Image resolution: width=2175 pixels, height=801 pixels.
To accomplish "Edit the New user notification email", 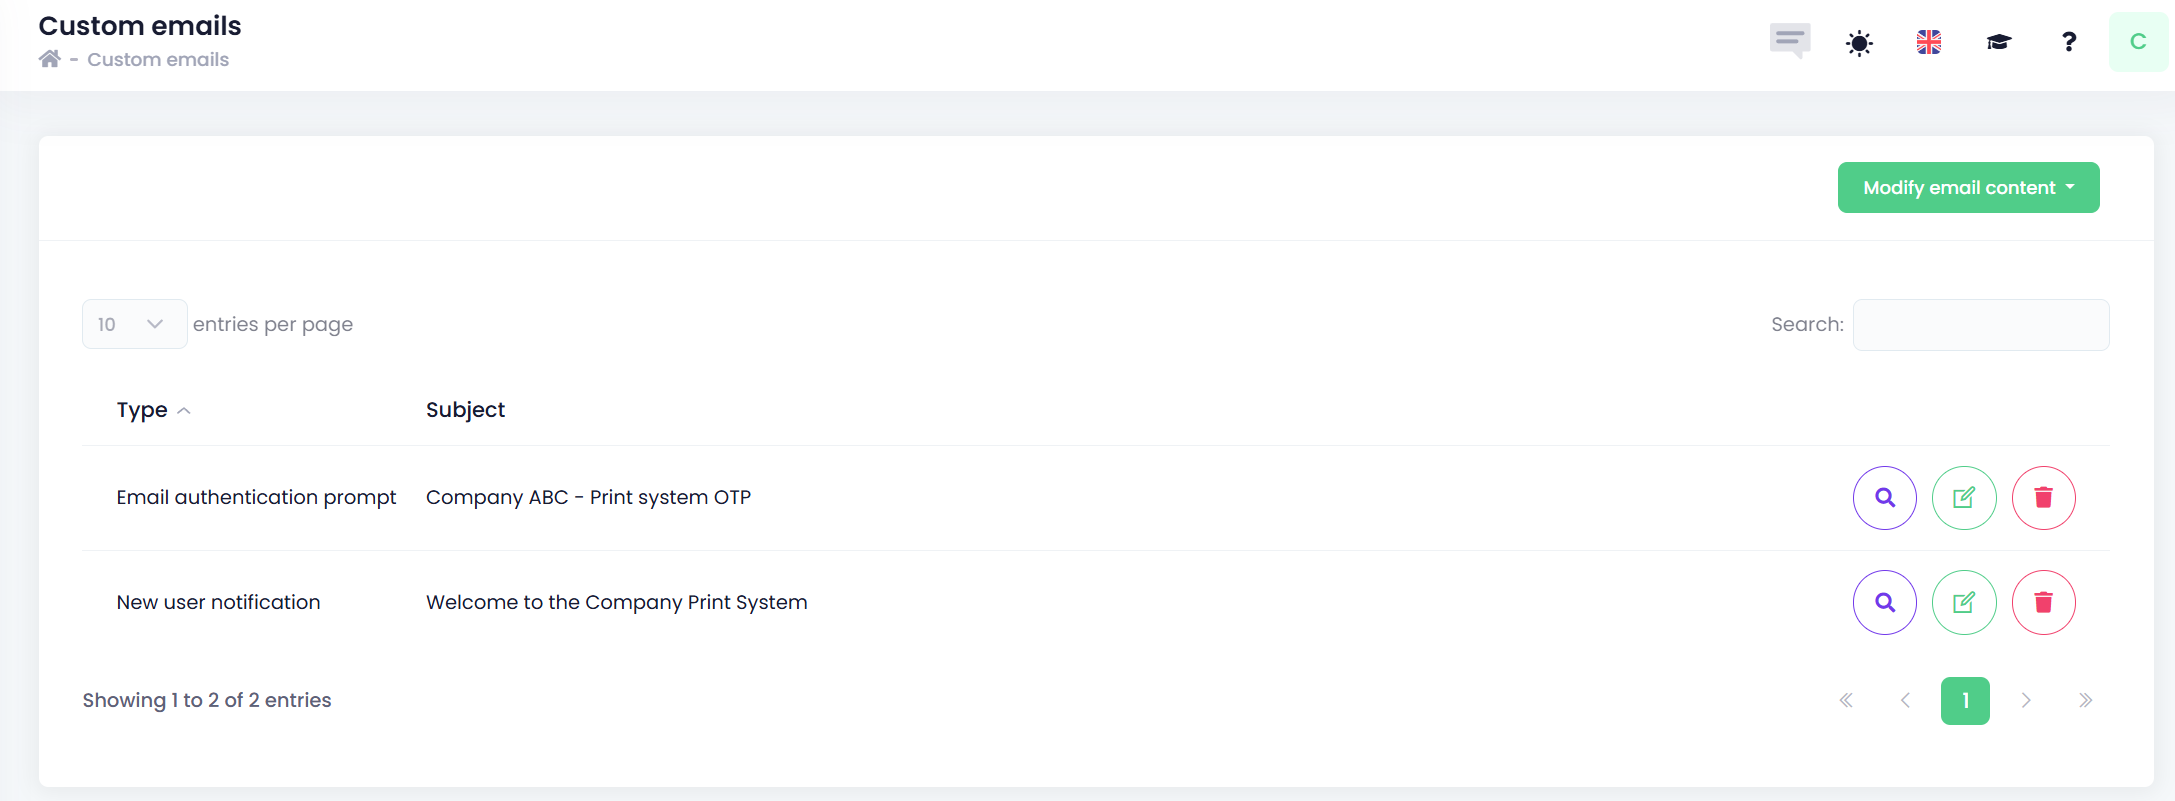I will [1964, 602].
